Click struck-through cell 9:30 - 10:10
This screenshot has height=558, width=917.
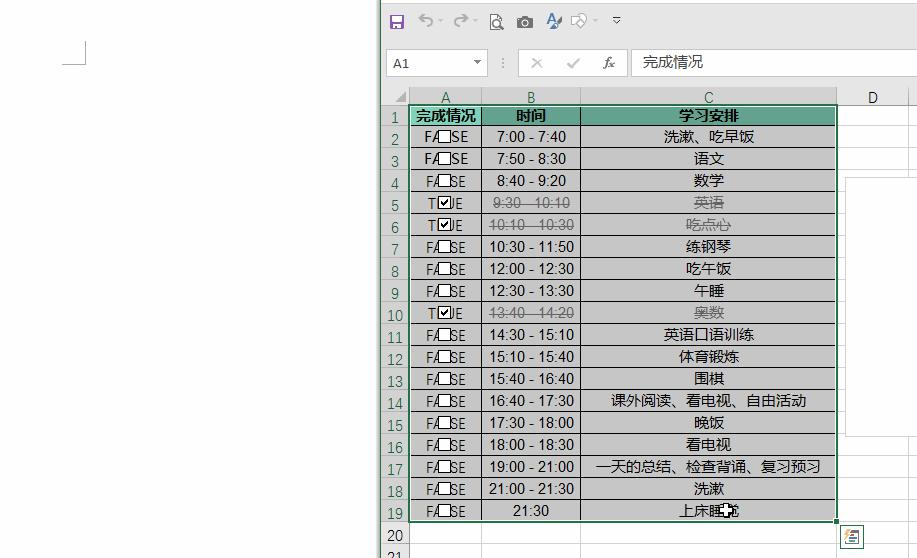click(531, 203)
